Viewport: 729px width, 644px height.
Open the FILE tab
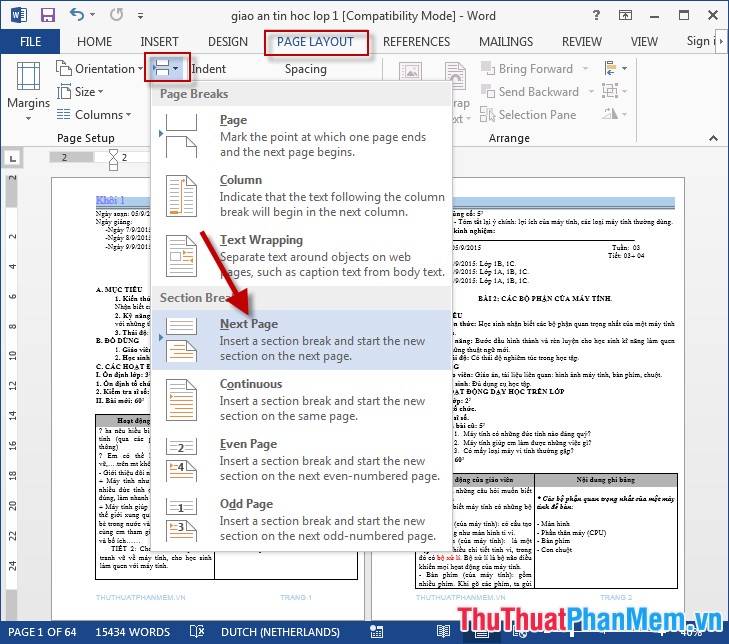[30, 41]
